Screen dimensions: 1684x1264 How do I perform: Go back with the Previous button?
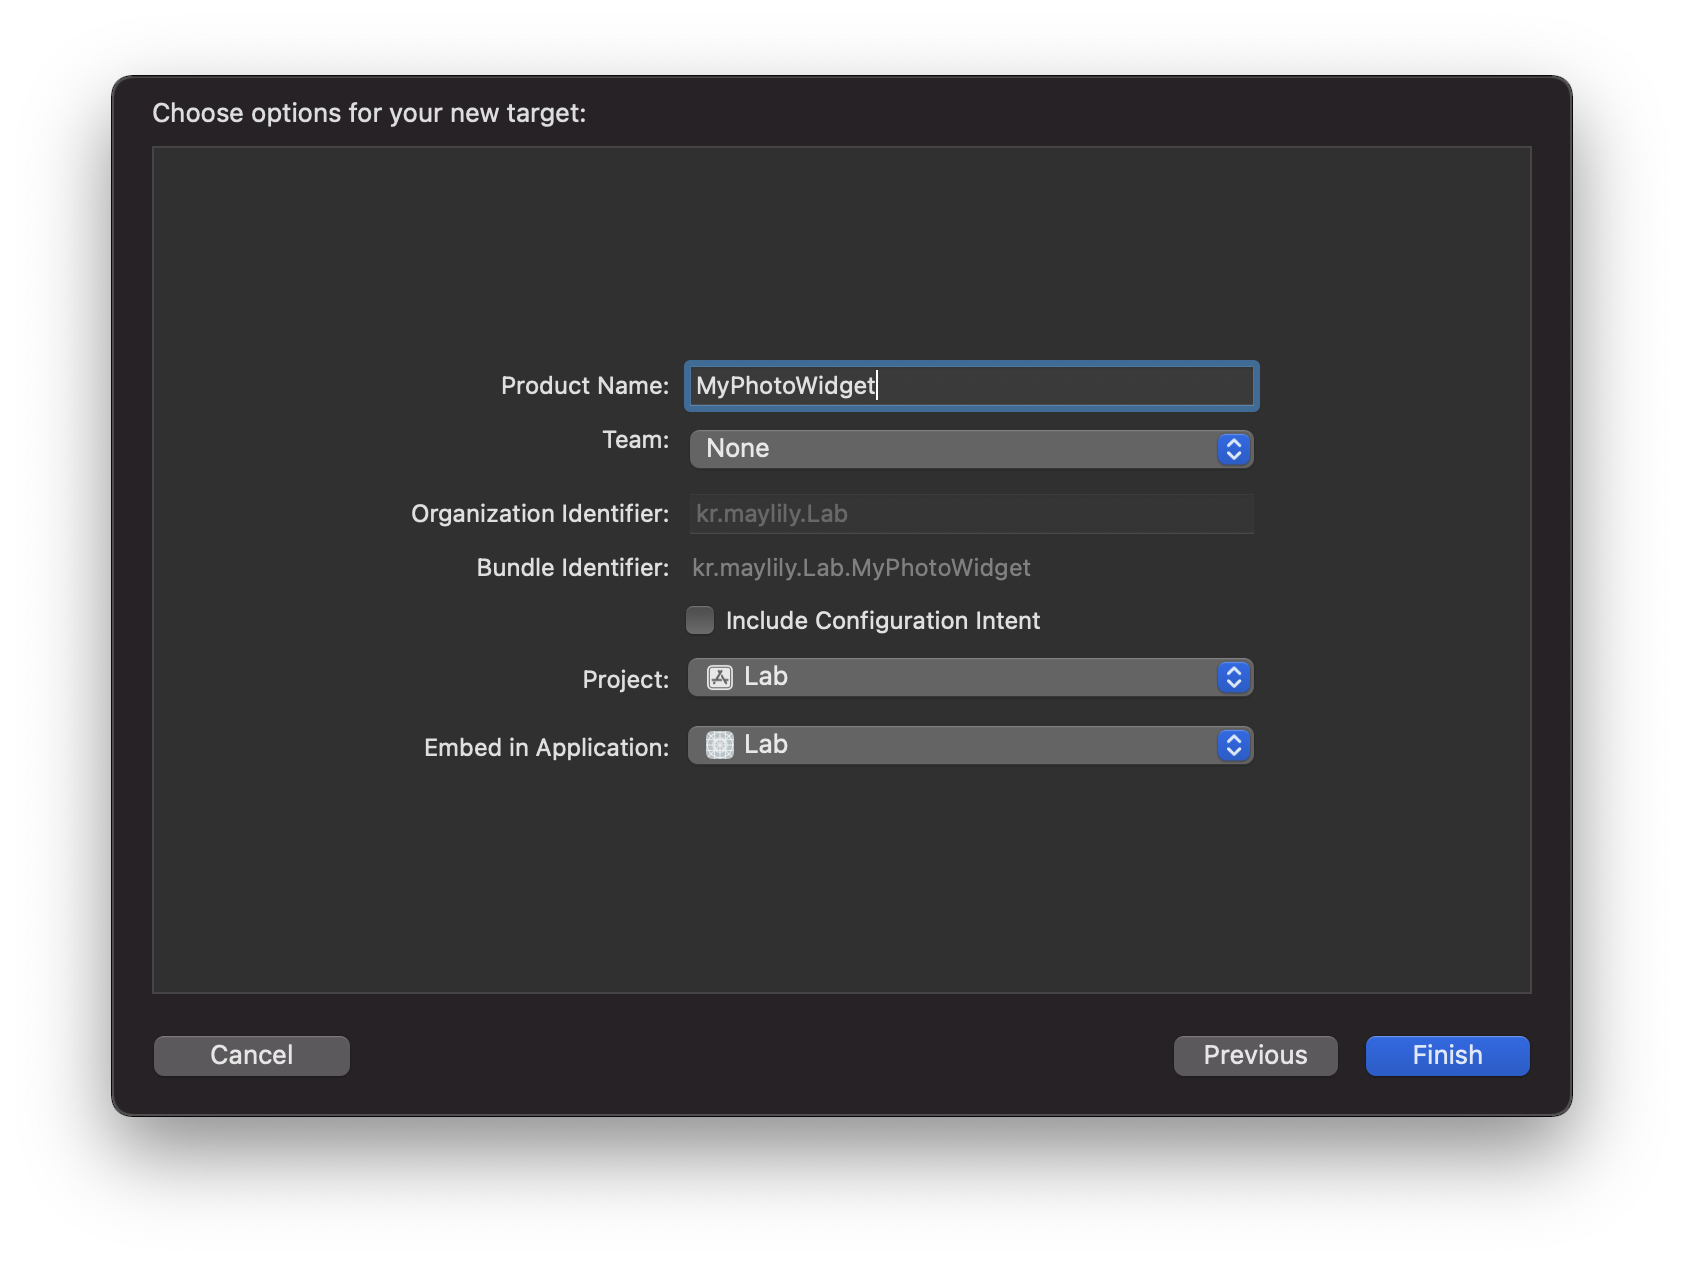point(1255,1056)
